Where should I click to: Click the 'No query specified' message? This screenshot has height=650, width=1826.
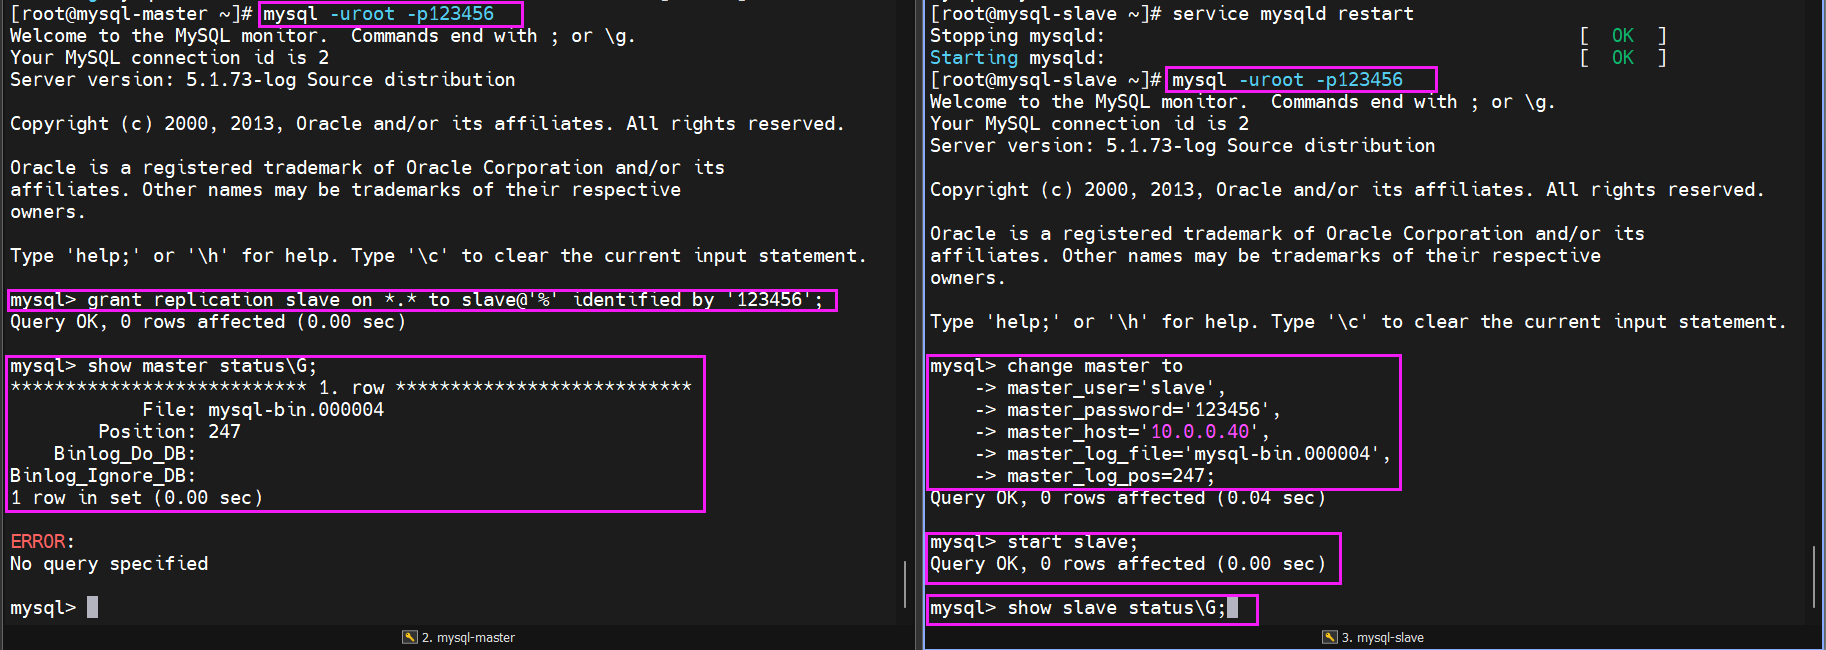(109, 564)
